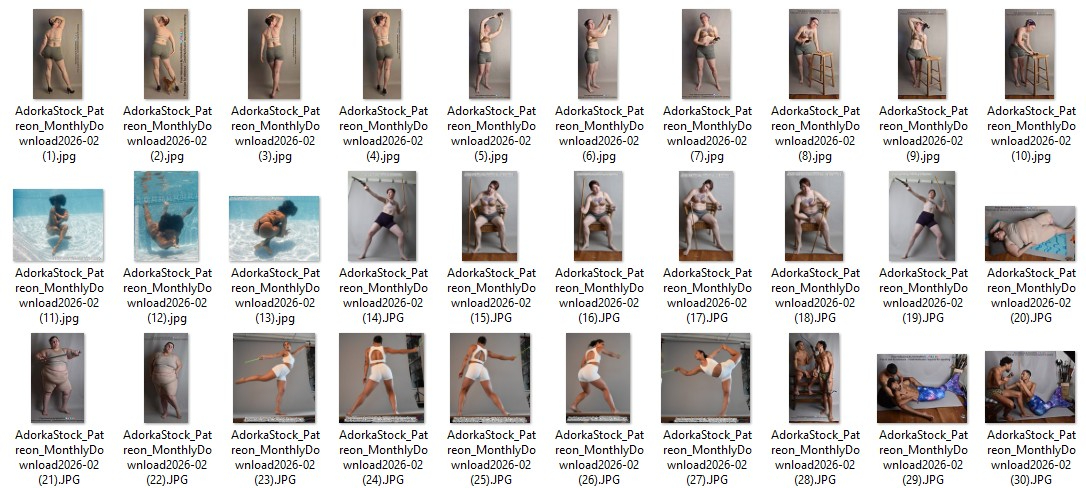The image size is (1086, 488).
Task: Select the thumbnail of file (1).jpg
Action: 59,54
